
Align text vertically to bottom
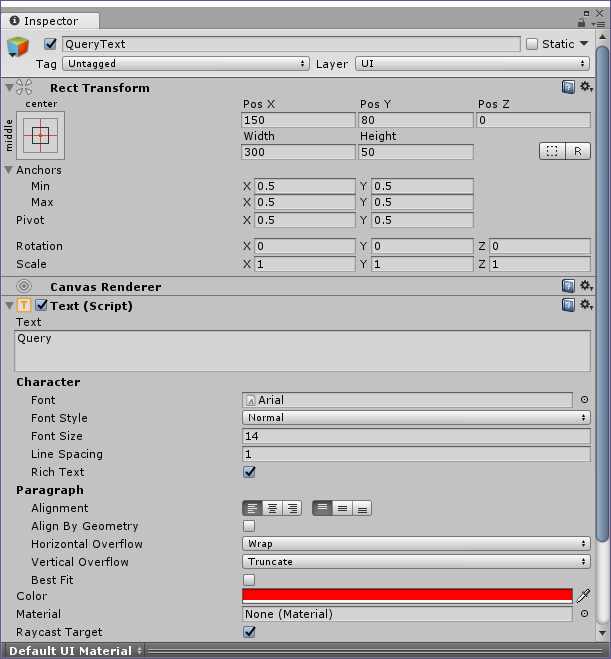click(x=362, y=508)
